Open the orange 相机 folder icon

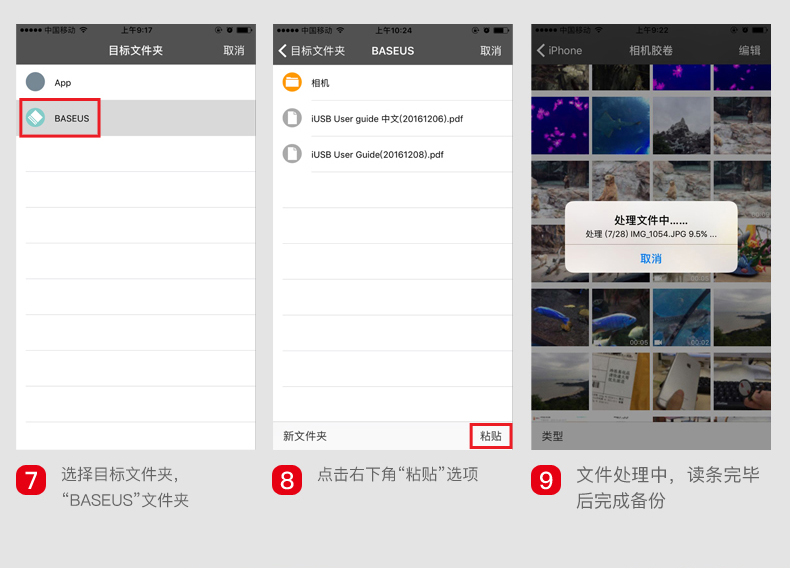click(292, 82)
